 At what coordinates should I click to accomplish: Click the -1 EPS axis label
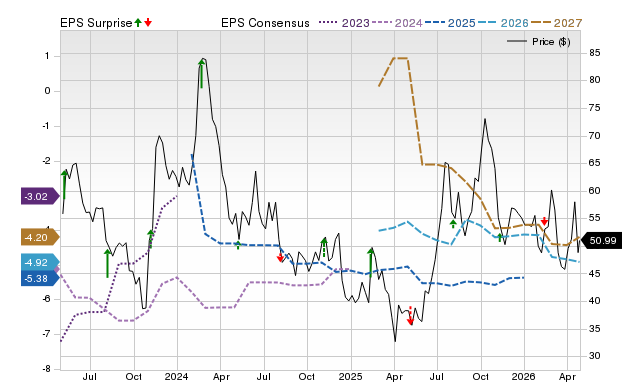click(x=46, y=126)
